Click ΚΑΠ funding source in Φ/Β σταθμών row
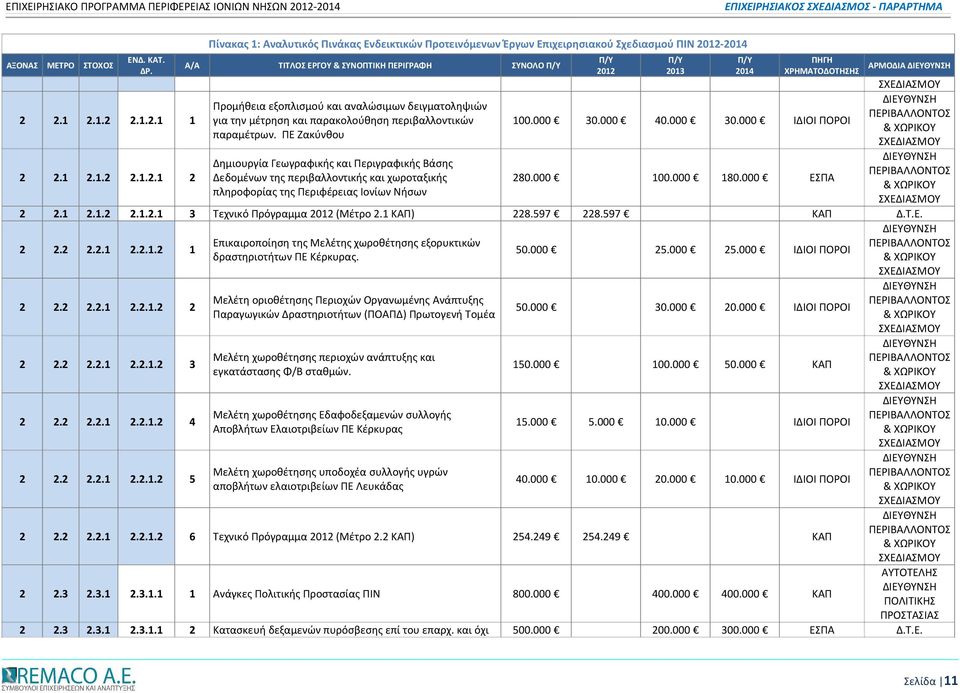The height and width of the screenshot is (693, 960). [x=822, y=364]
